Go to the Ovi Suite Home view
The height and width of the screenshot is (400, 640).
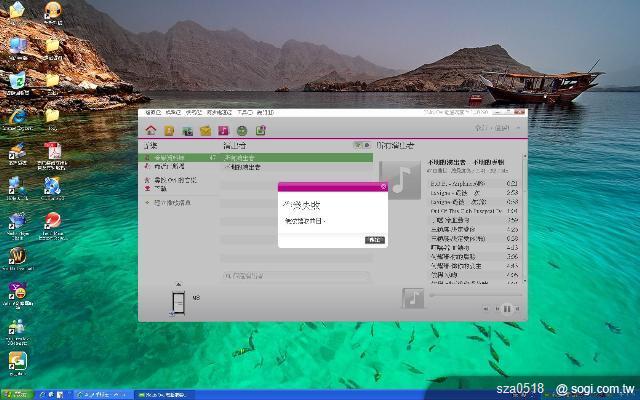[151, 130]
